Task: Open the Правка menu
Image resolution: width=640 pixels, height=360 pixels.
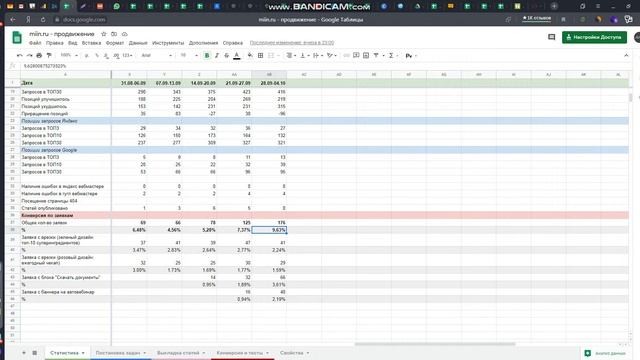Action: click(x=55, y=43)
